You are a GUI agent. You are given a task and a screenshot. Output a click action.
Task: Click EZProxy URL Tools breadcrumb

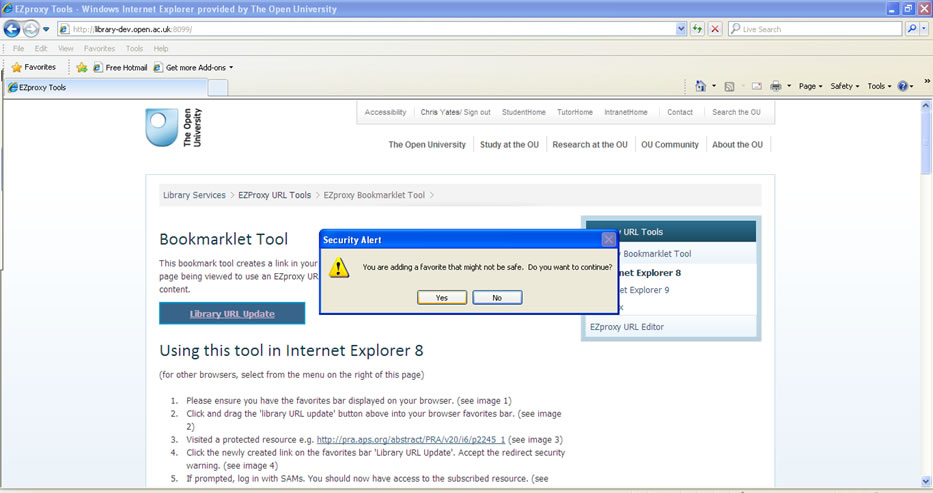tap(274, 195)
